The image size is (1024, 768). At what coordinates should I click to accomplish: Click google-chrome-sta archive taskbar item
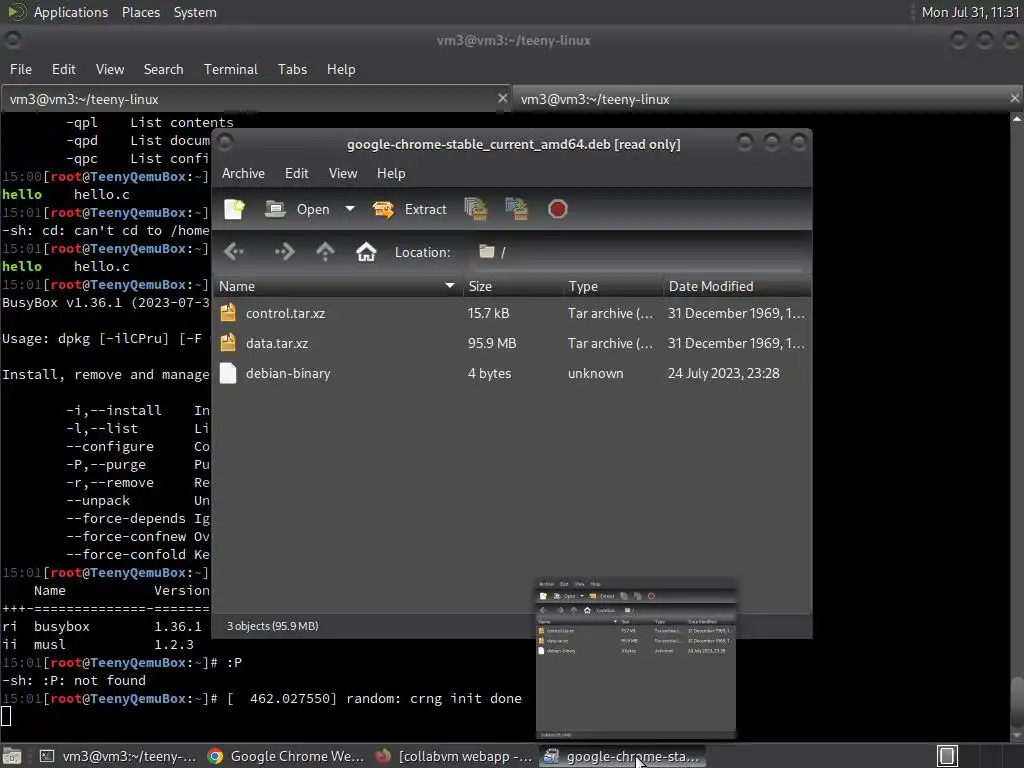622,756
